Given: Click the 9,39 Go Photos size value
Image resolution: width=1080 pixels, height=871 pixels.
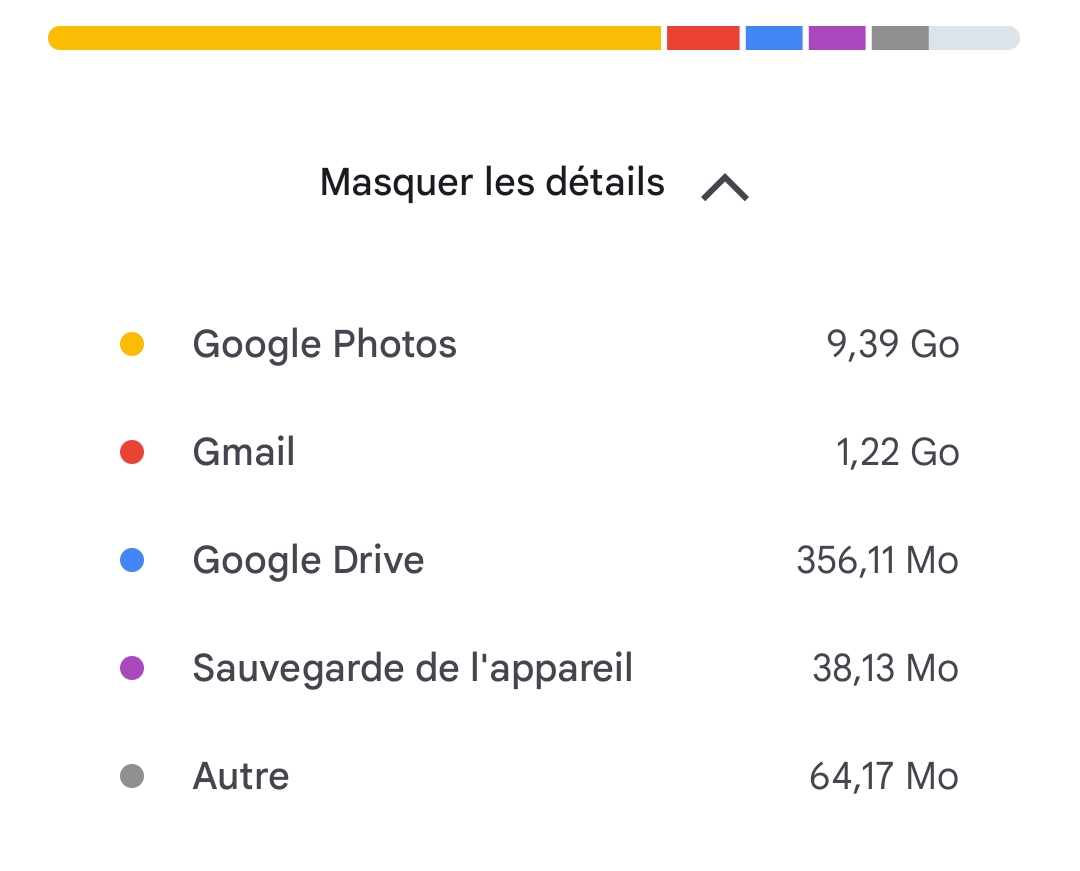Looking at the screenshot, I should pyautogui.click(x=893, y=345).
